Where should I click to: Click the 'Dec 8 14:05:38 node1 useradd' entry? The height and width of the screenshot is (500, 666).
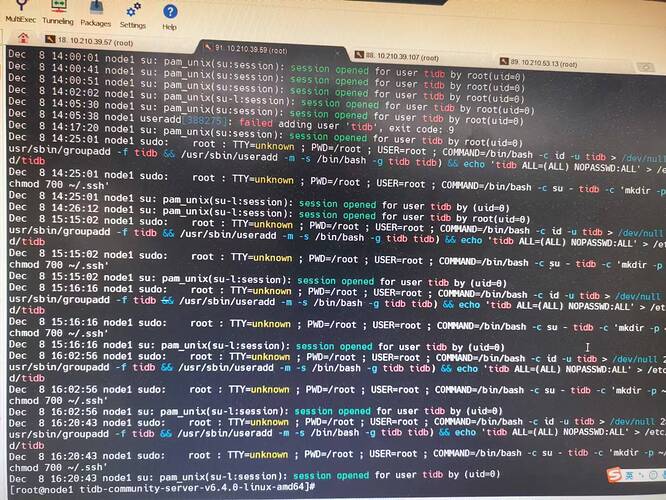click(x=230, y=121)
